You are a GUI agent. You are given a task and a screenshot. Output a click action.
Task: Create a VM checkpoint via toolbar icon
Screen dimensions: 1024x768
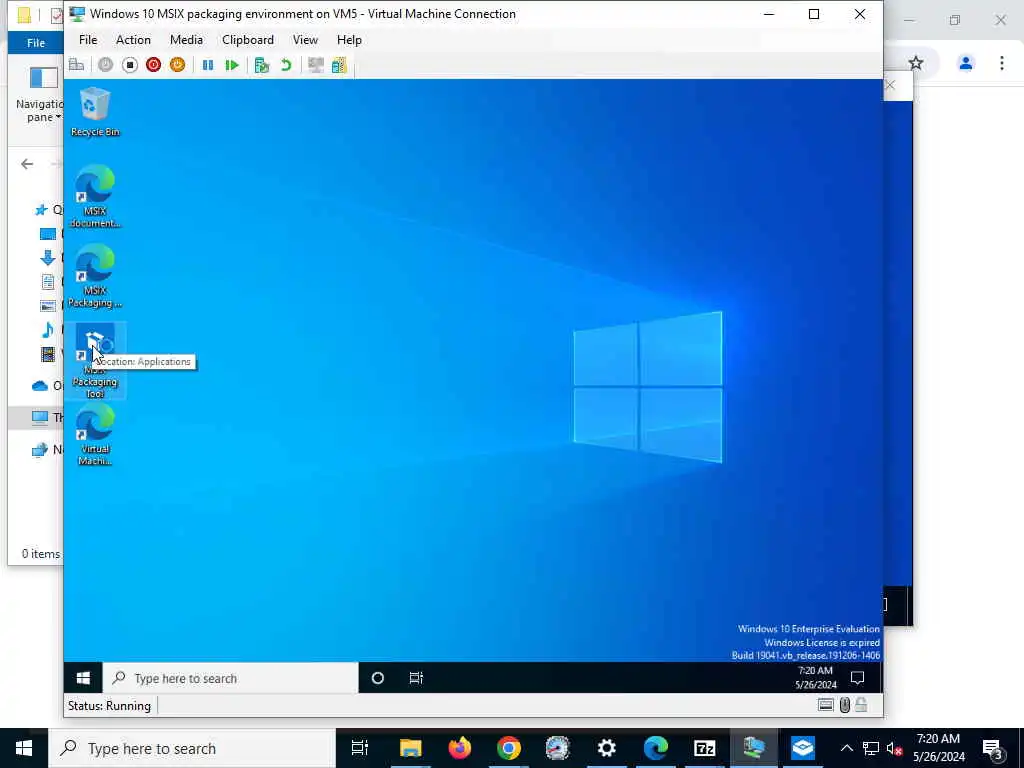[x=262, y=65]
